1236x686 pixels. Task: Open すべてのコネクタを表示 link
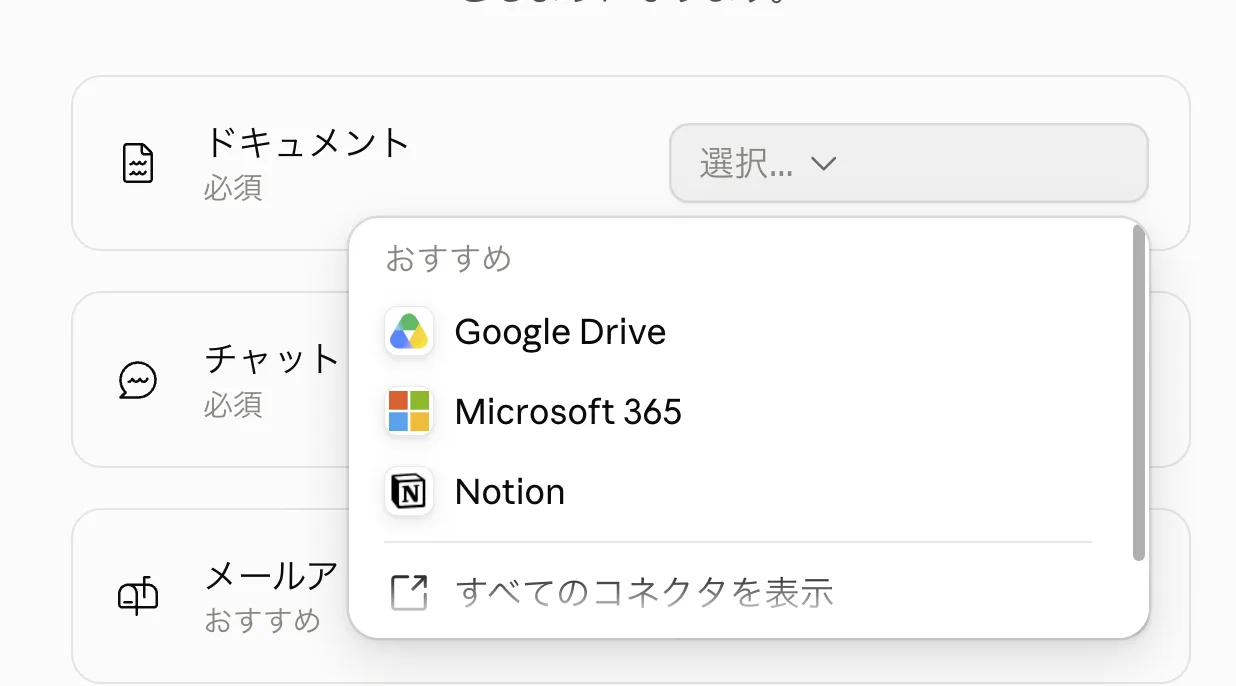tap(738, 592)
